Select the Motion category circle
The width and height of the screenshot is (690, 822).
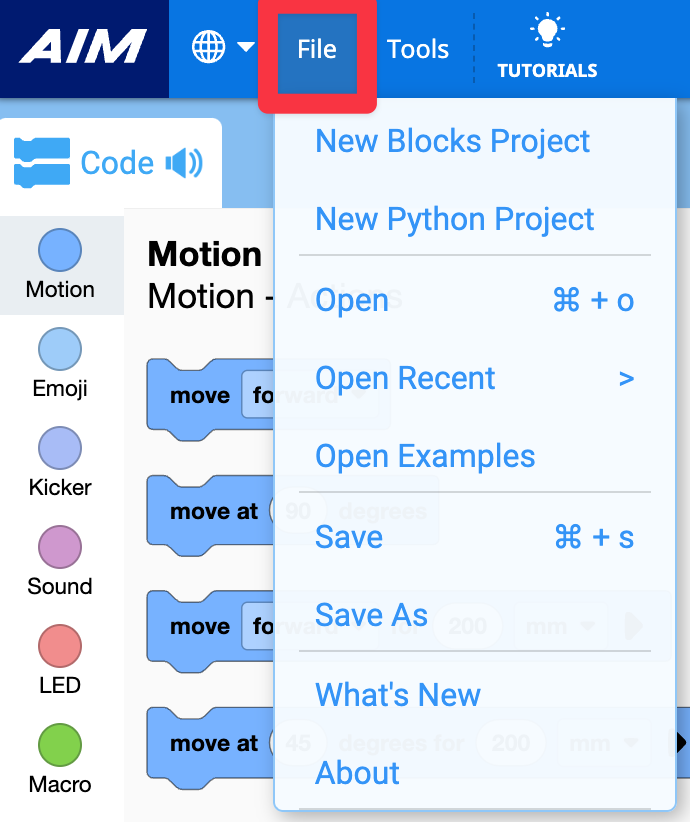[x=59, y=250]
